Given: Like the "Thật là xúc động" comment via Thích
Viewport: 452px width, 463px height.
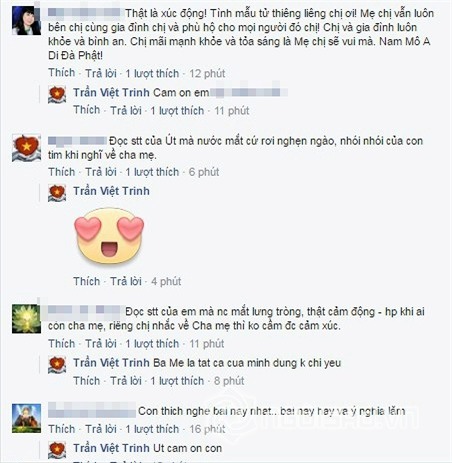Looking at the screenshot, I should (62, 73).
